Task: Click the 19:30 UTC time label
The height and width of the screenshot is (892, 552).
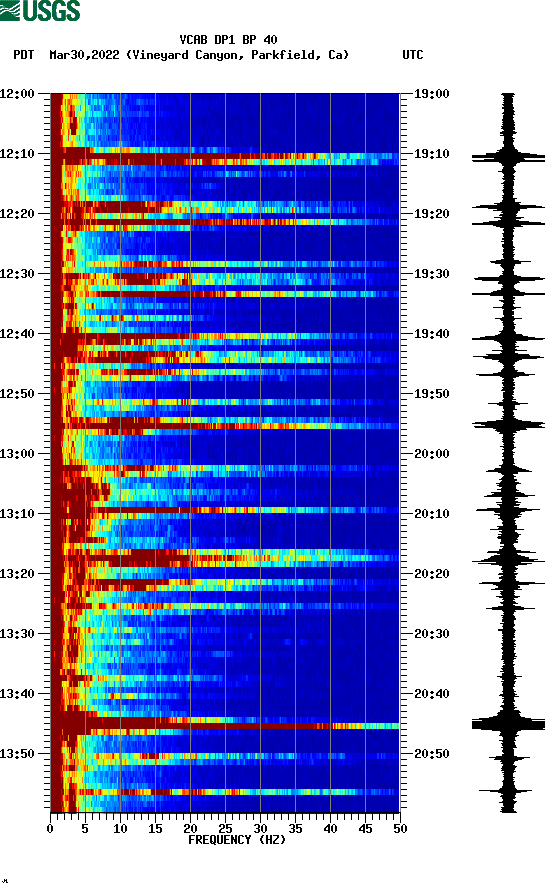Action: (x=431, y=274)
